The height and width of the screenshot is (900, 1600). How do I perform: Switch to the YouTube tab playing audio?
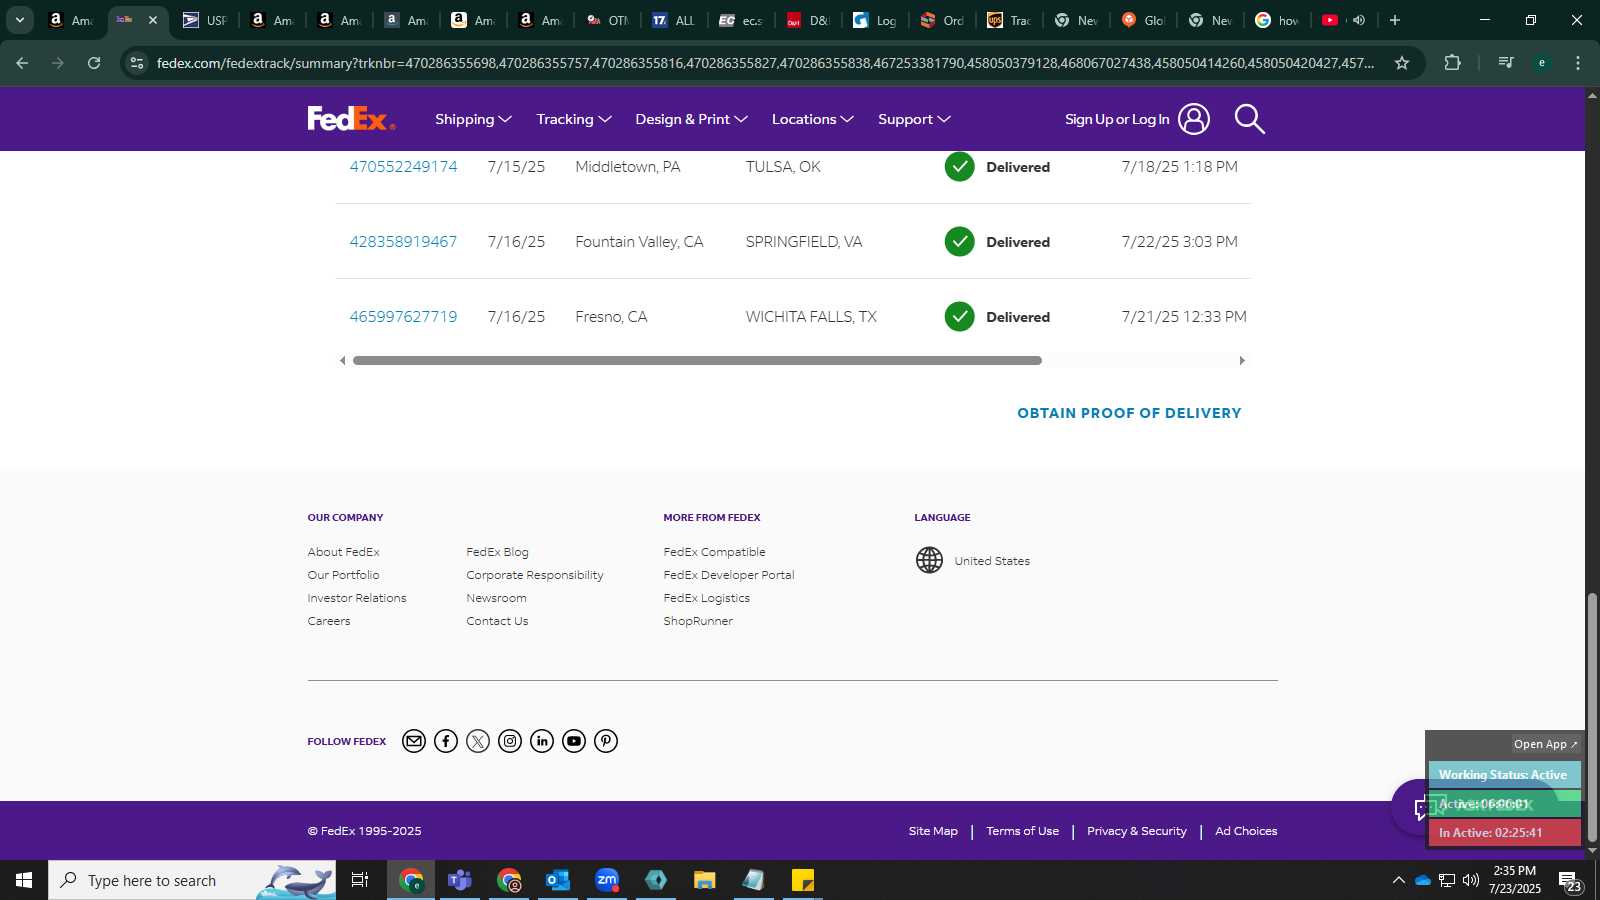click(x=1343, y=20)
